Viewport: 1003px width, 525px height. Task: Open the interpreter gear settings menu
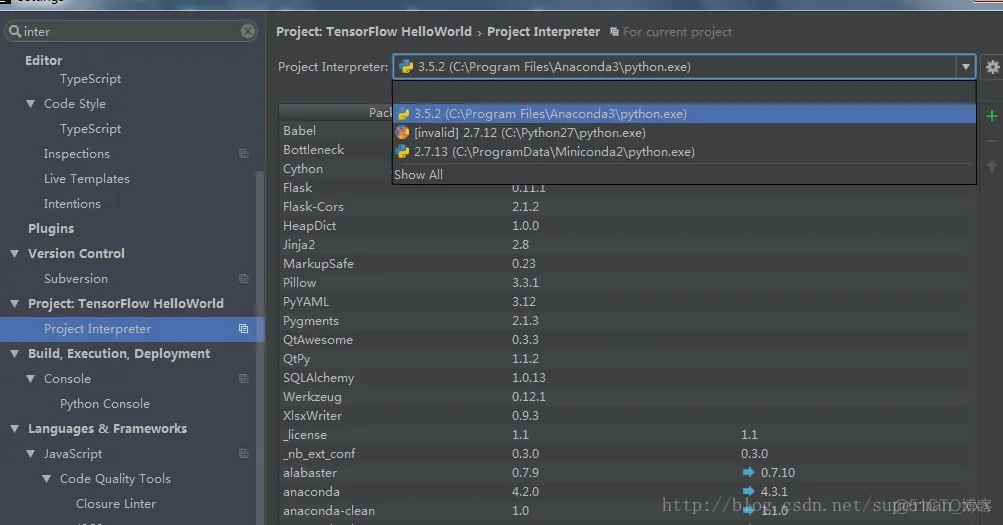point(992,67)
